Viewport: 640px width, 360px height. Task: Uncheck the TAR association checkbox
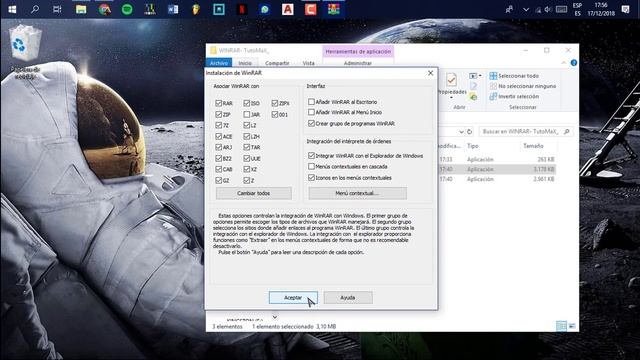(x=247, y=147)
